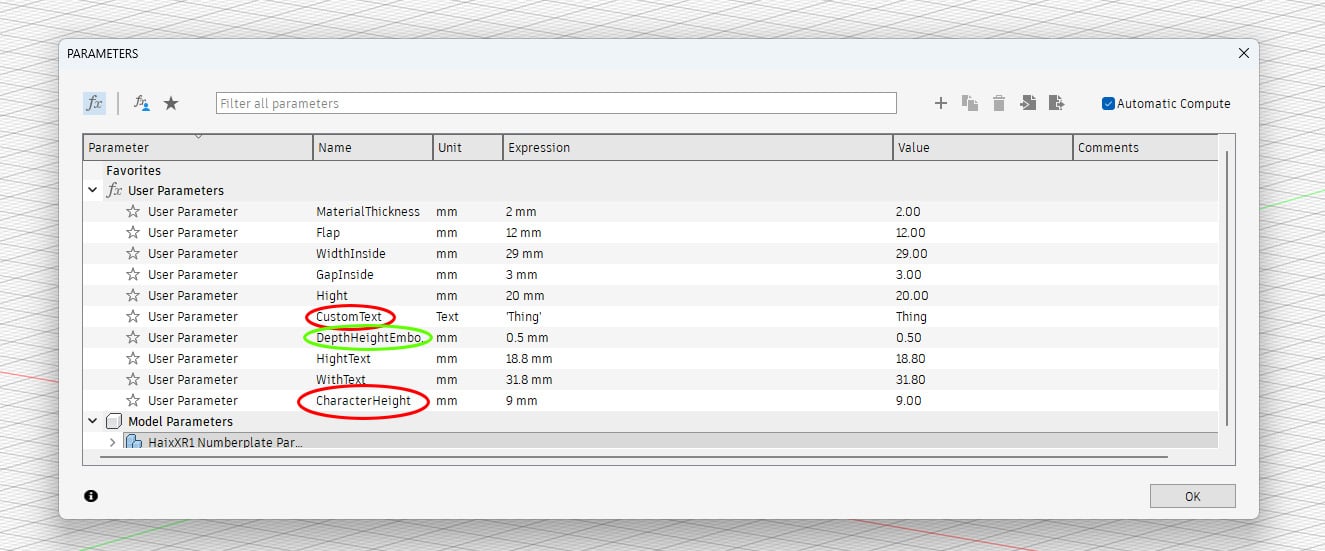Click the vertical scrollbar of the table
Viewport: 1325px width, 551px height.
(1225, 290)
